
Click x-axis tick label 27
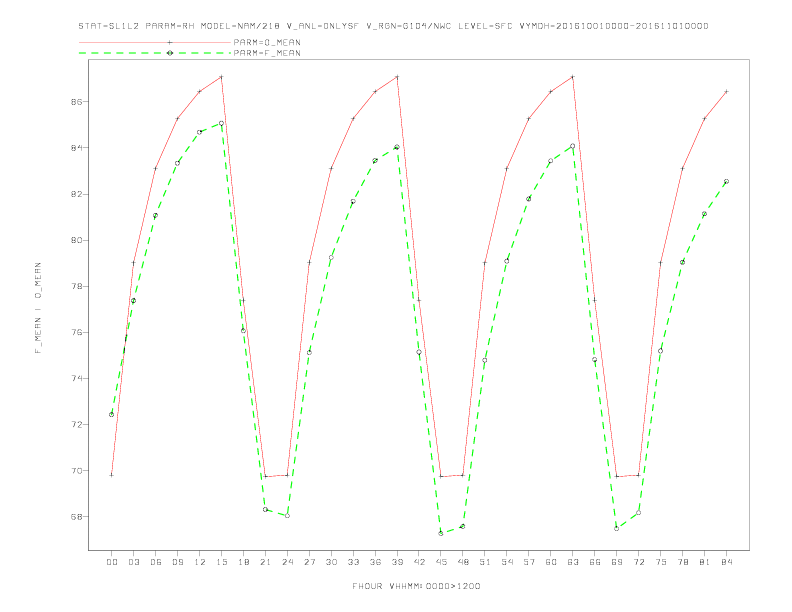coord(310,562)
